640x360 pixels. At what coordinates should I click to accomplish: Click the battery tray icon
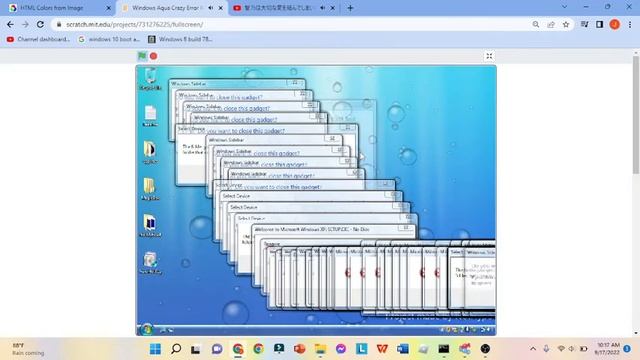[x=584, y=349]
